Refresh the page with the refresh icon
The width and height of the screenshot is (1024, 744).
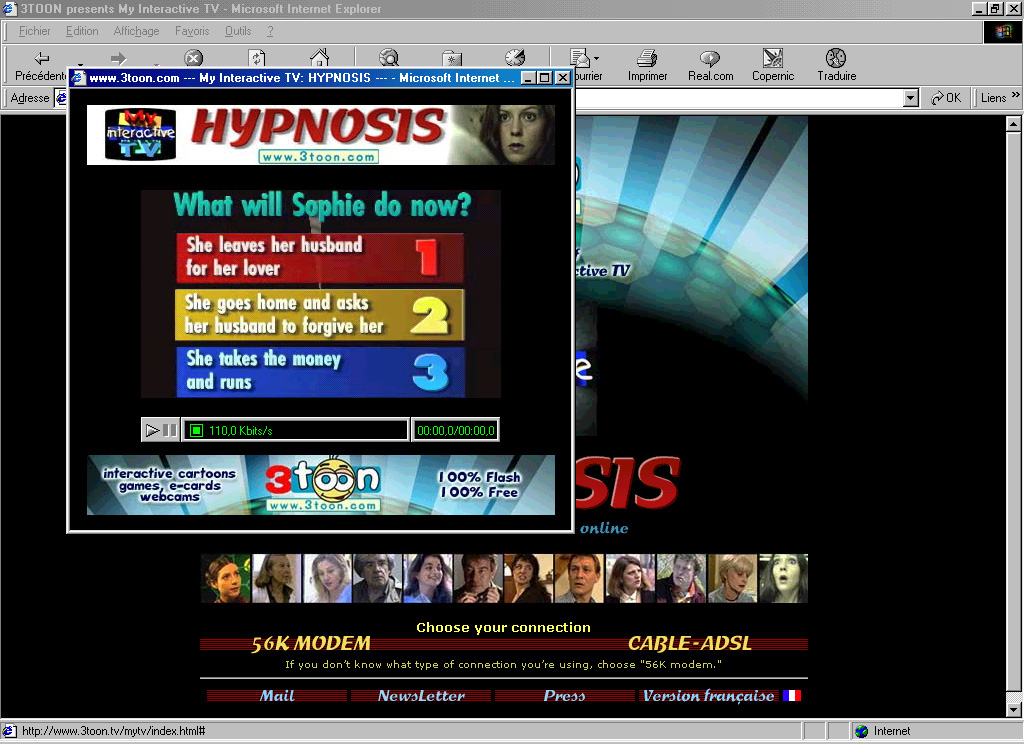pos(257,58)
